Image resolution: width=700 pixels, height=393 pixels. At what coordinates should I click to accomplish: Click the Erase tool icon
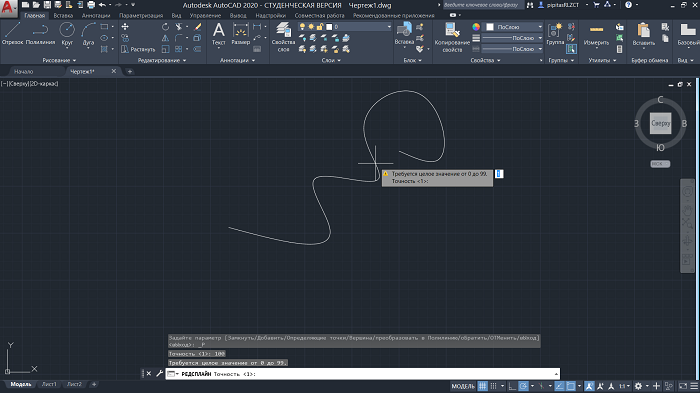pyautogui.click(x=198, y=27)
